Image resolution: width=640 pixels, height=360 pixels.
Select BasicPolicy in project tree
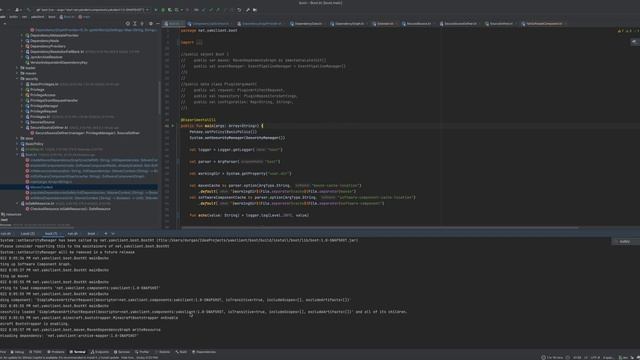[x=34, y=144]
